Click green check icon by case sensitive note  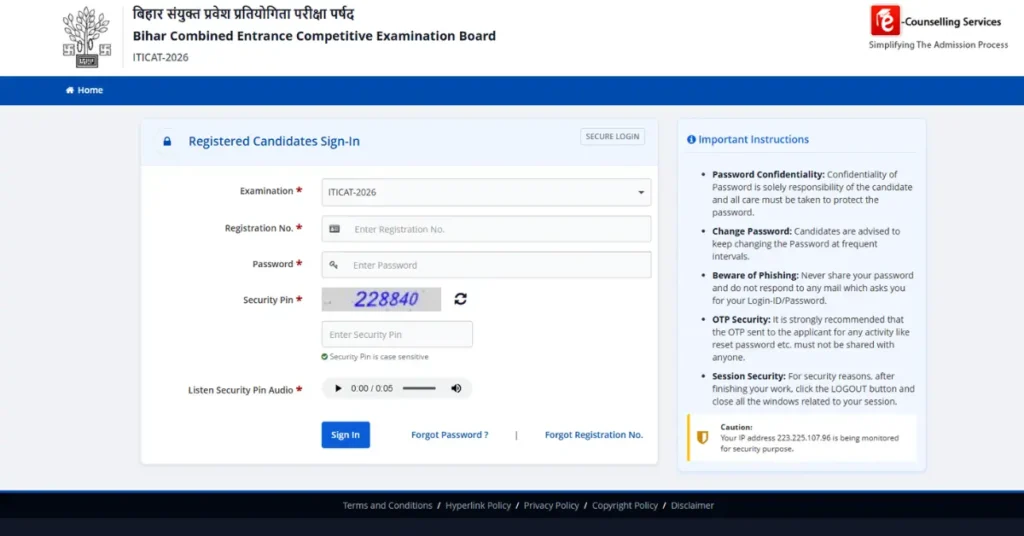(x=325, y=356)
